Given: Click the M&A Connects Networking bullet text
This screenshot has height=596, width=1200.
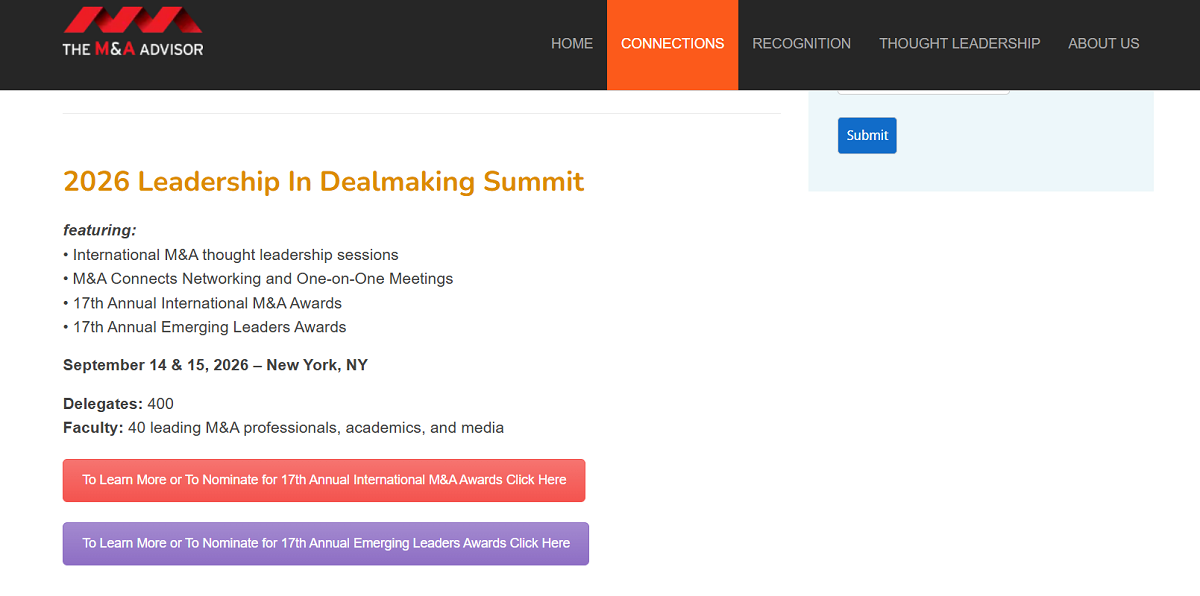Looking at the screenshot, I should [259, 278].
